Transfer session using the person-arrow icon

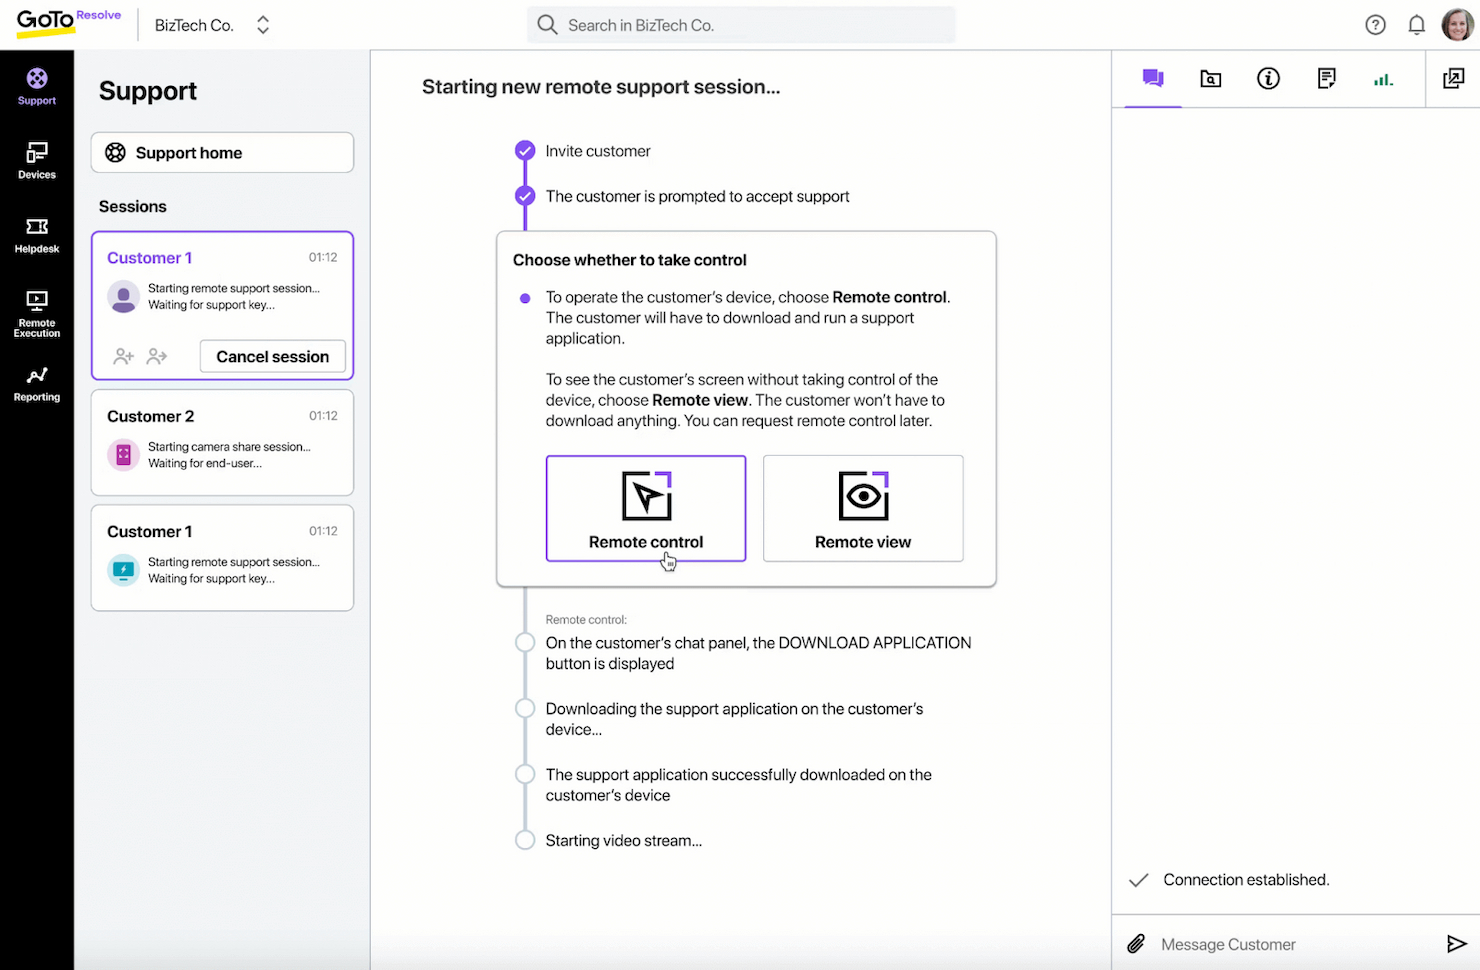click(156, 356)
